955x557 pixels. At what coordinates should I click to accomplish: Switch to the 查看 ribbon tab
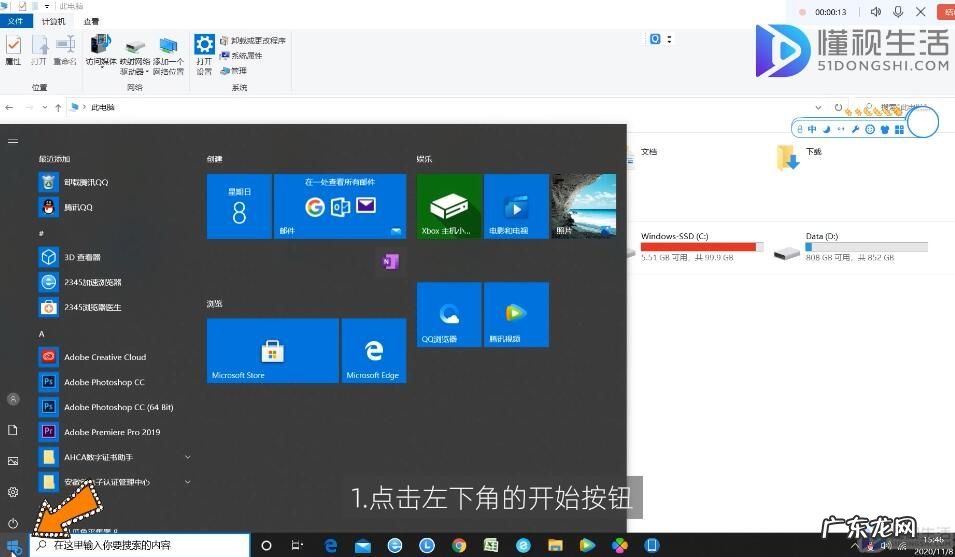point(91,21)
